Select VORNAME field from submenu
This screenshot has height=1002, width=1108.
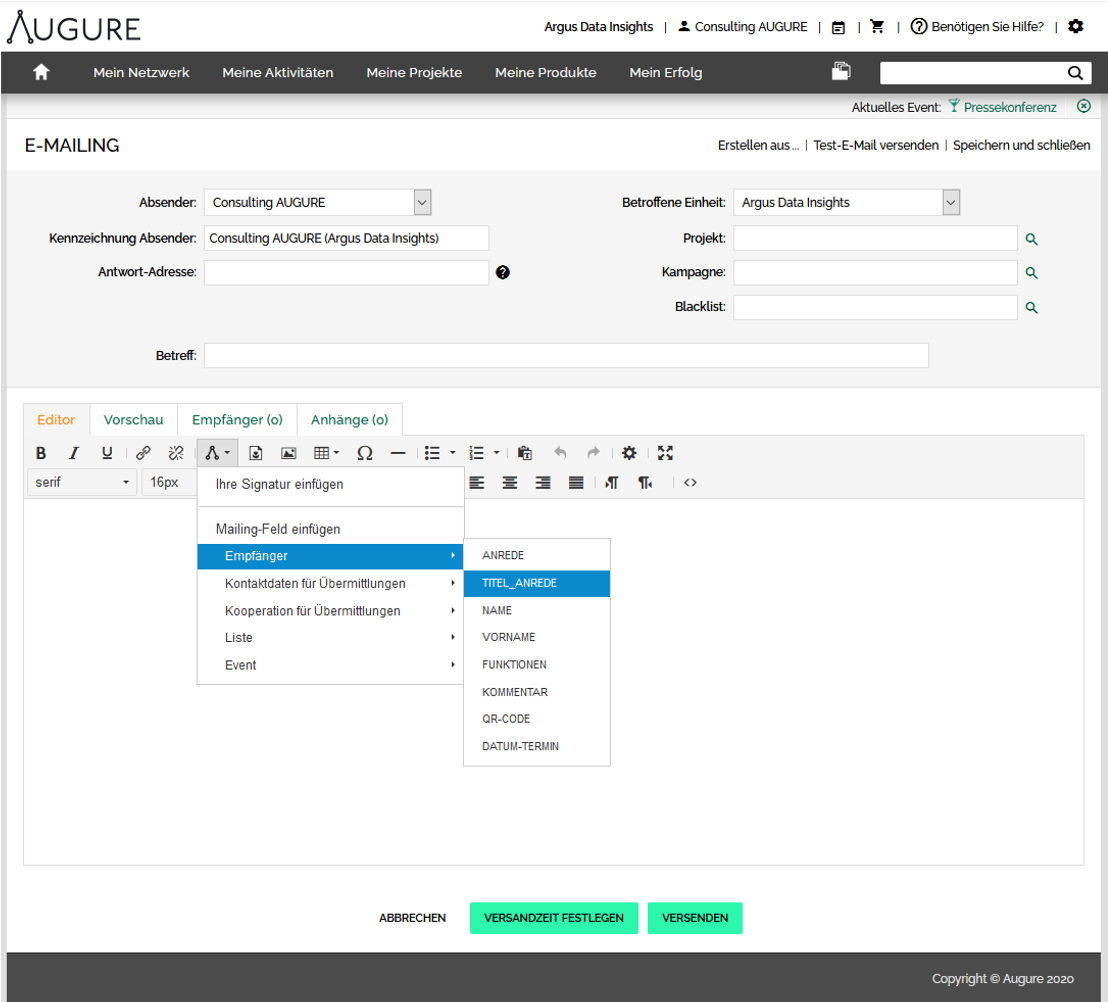[x=537, y=637]
